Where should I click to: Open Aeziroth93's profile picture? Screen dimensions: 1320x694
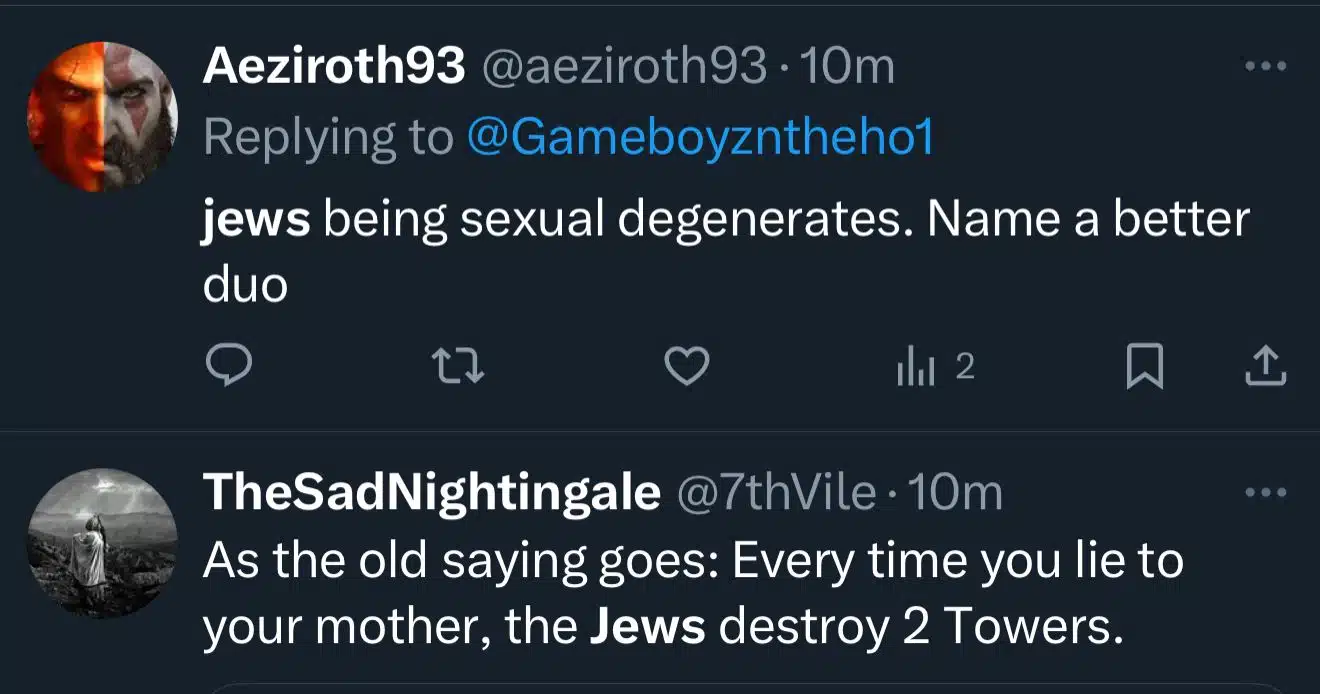click(102, 117)
